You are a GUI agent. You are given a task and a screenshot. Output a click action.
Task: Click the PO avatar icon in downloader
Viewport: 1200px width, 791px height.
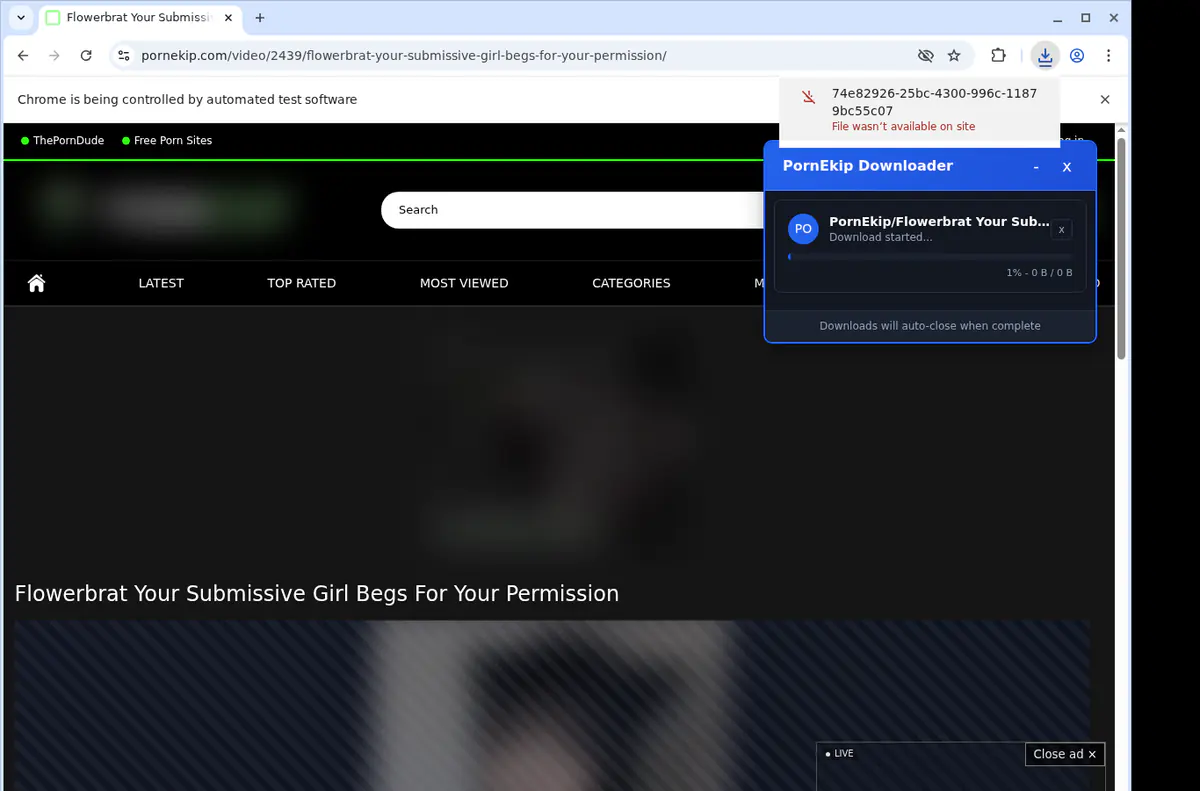pos(803,229)
